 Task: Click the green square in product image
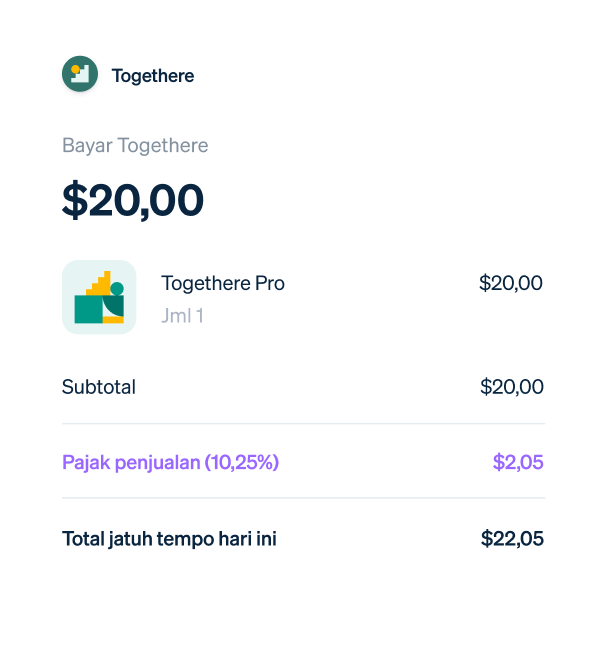88,309
